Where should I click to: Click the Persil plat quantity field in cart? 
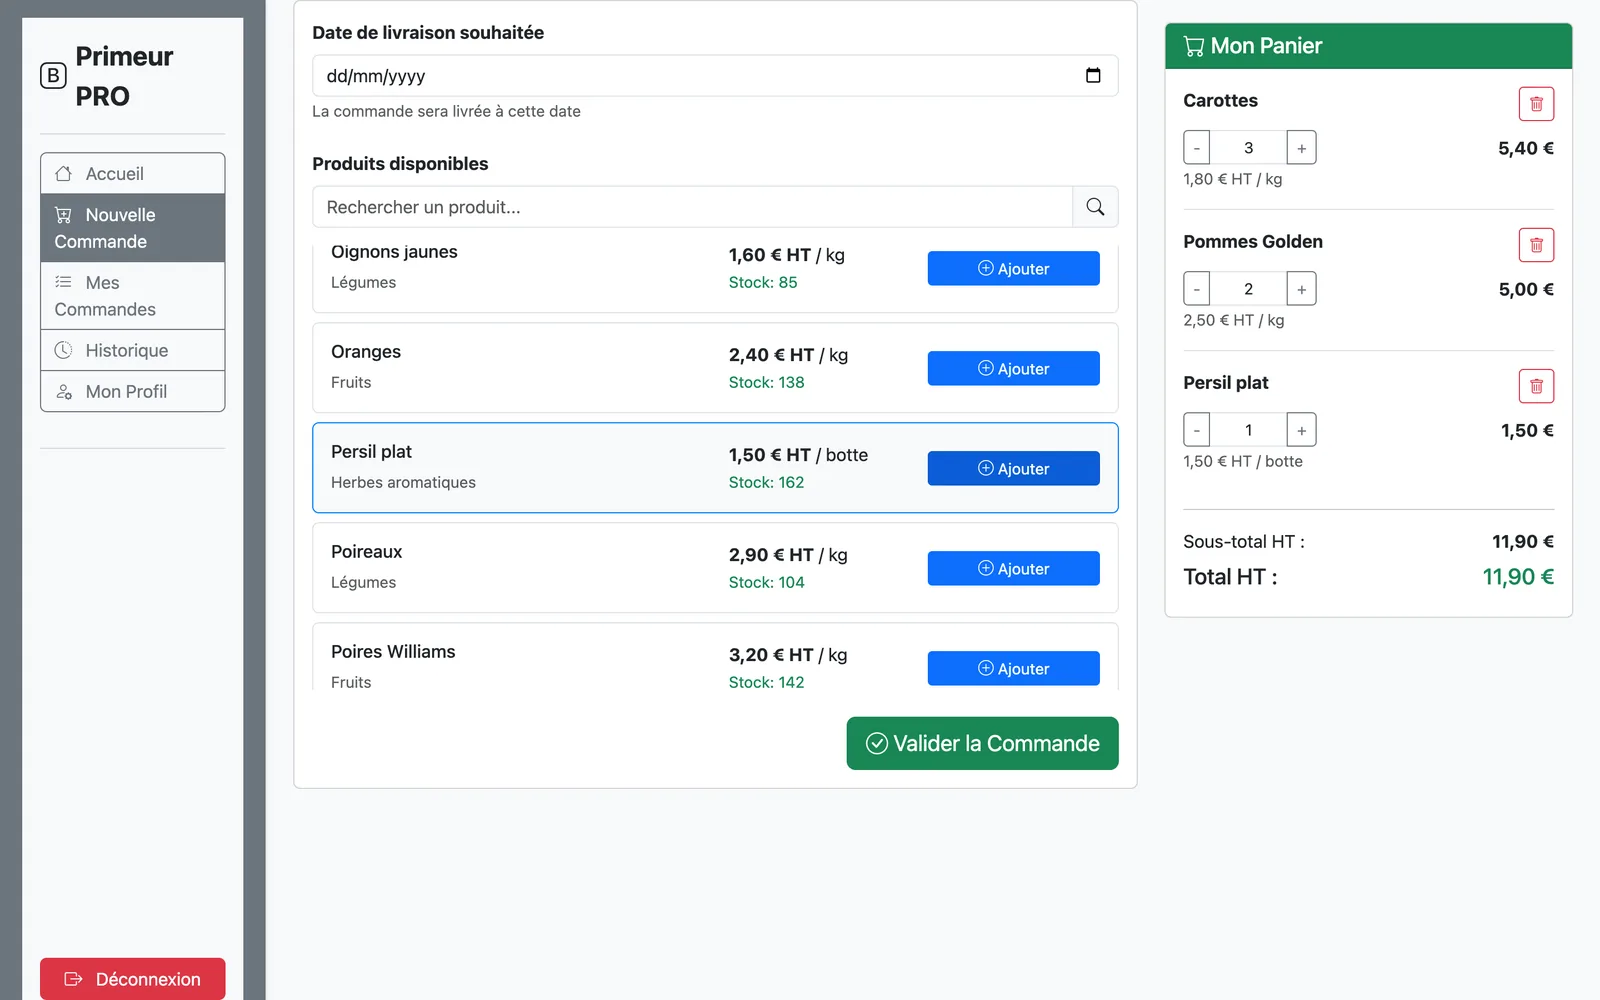click(x=1248, y=430)
